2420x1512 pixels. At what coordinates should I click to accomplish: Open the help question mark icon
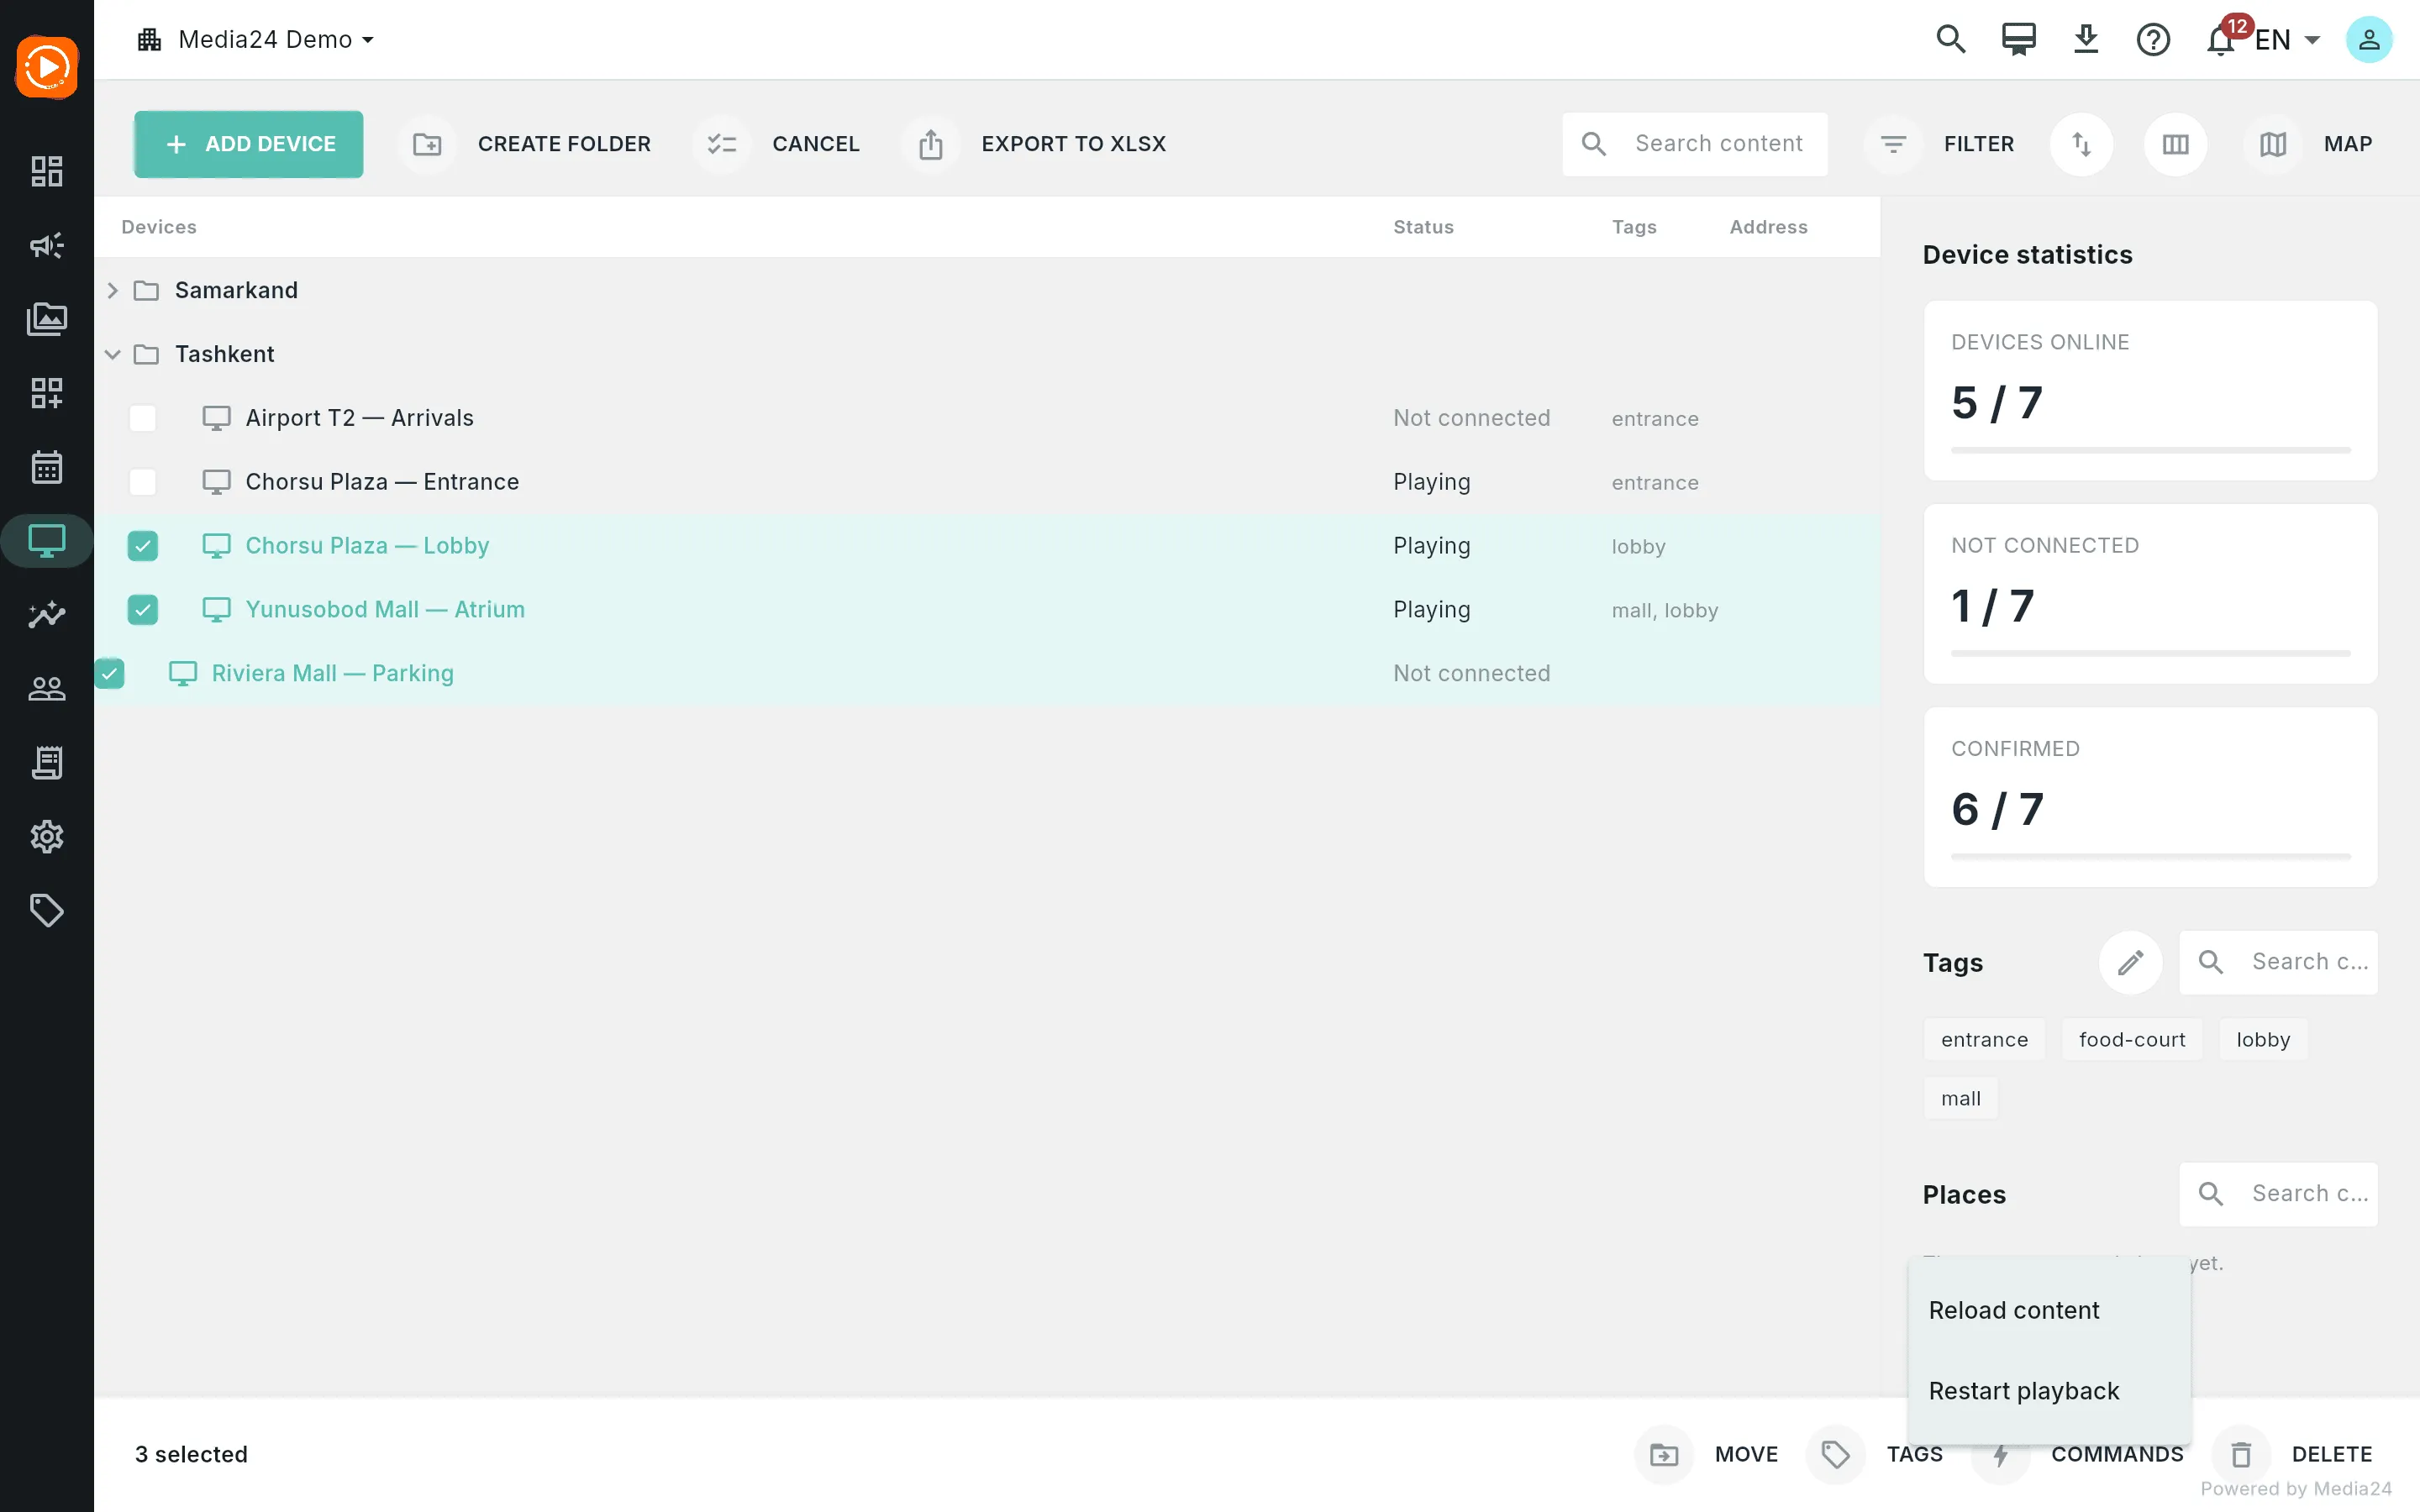(2153, 40)
